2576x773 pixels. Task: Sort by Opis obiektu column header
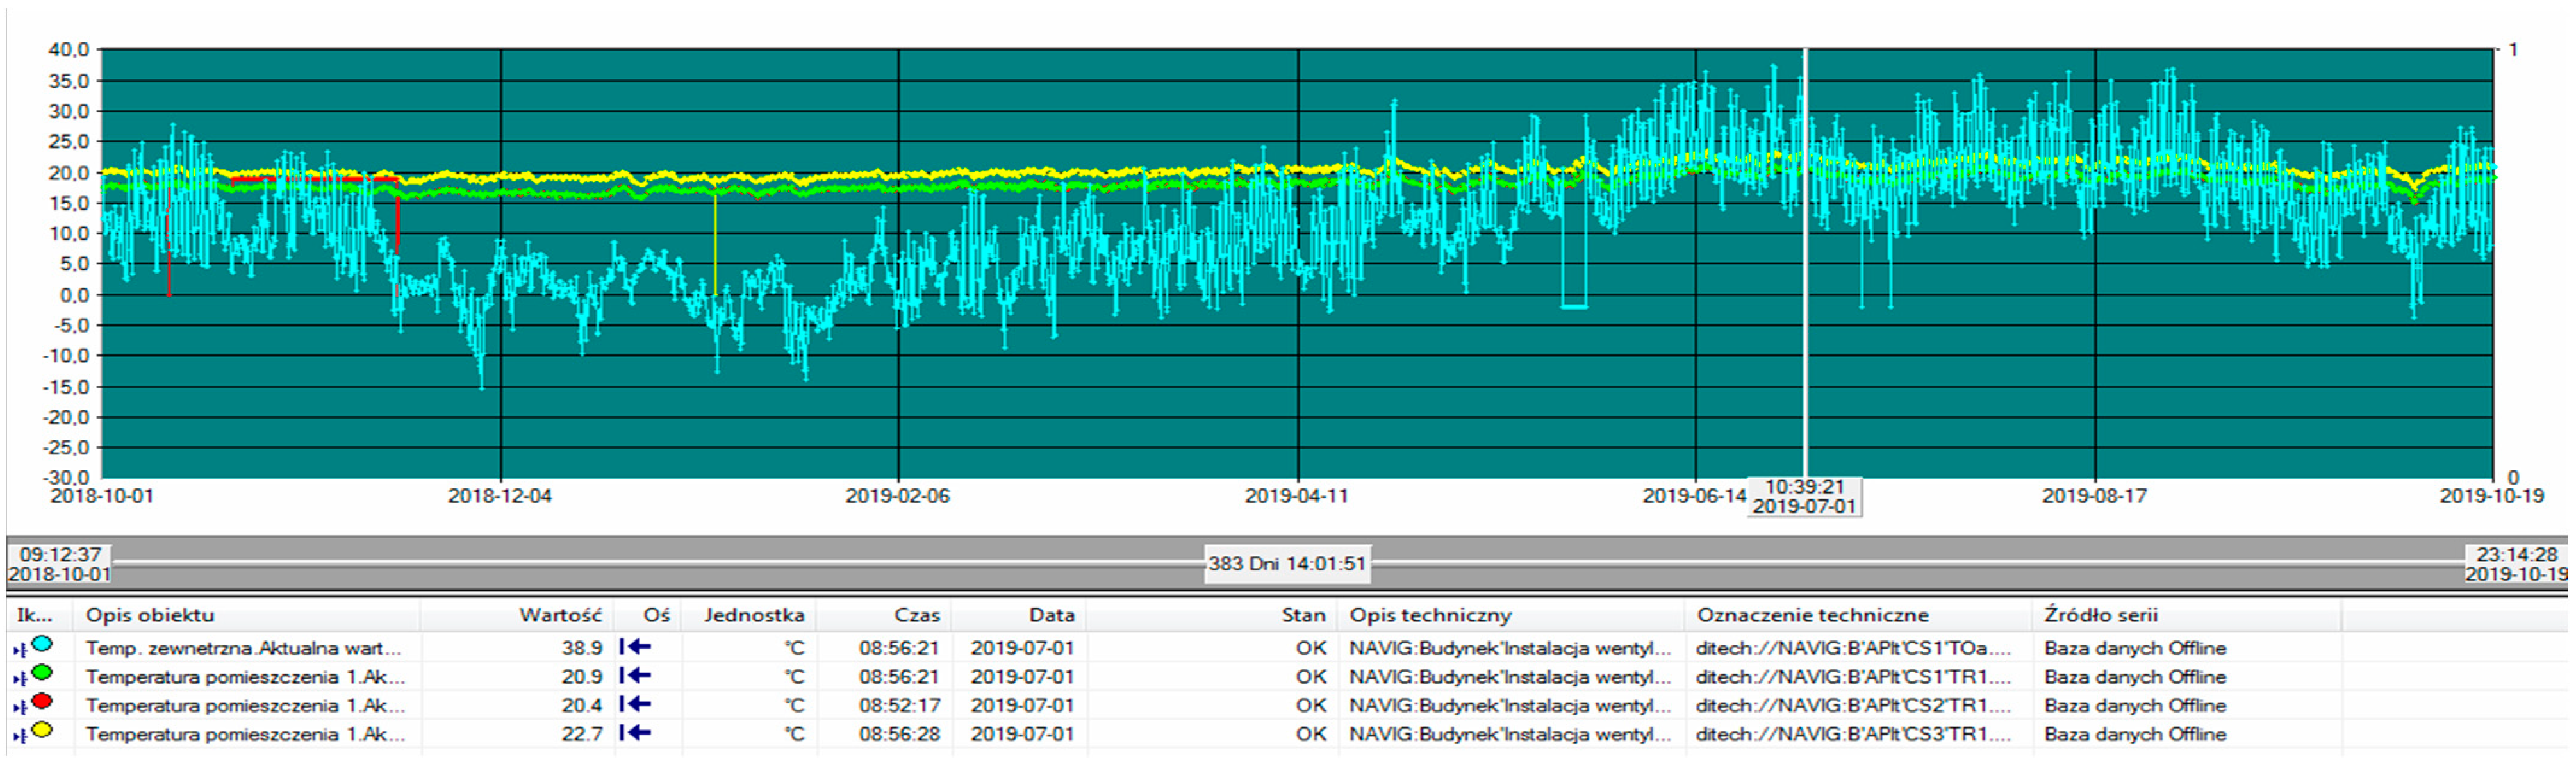coord(150,615)
